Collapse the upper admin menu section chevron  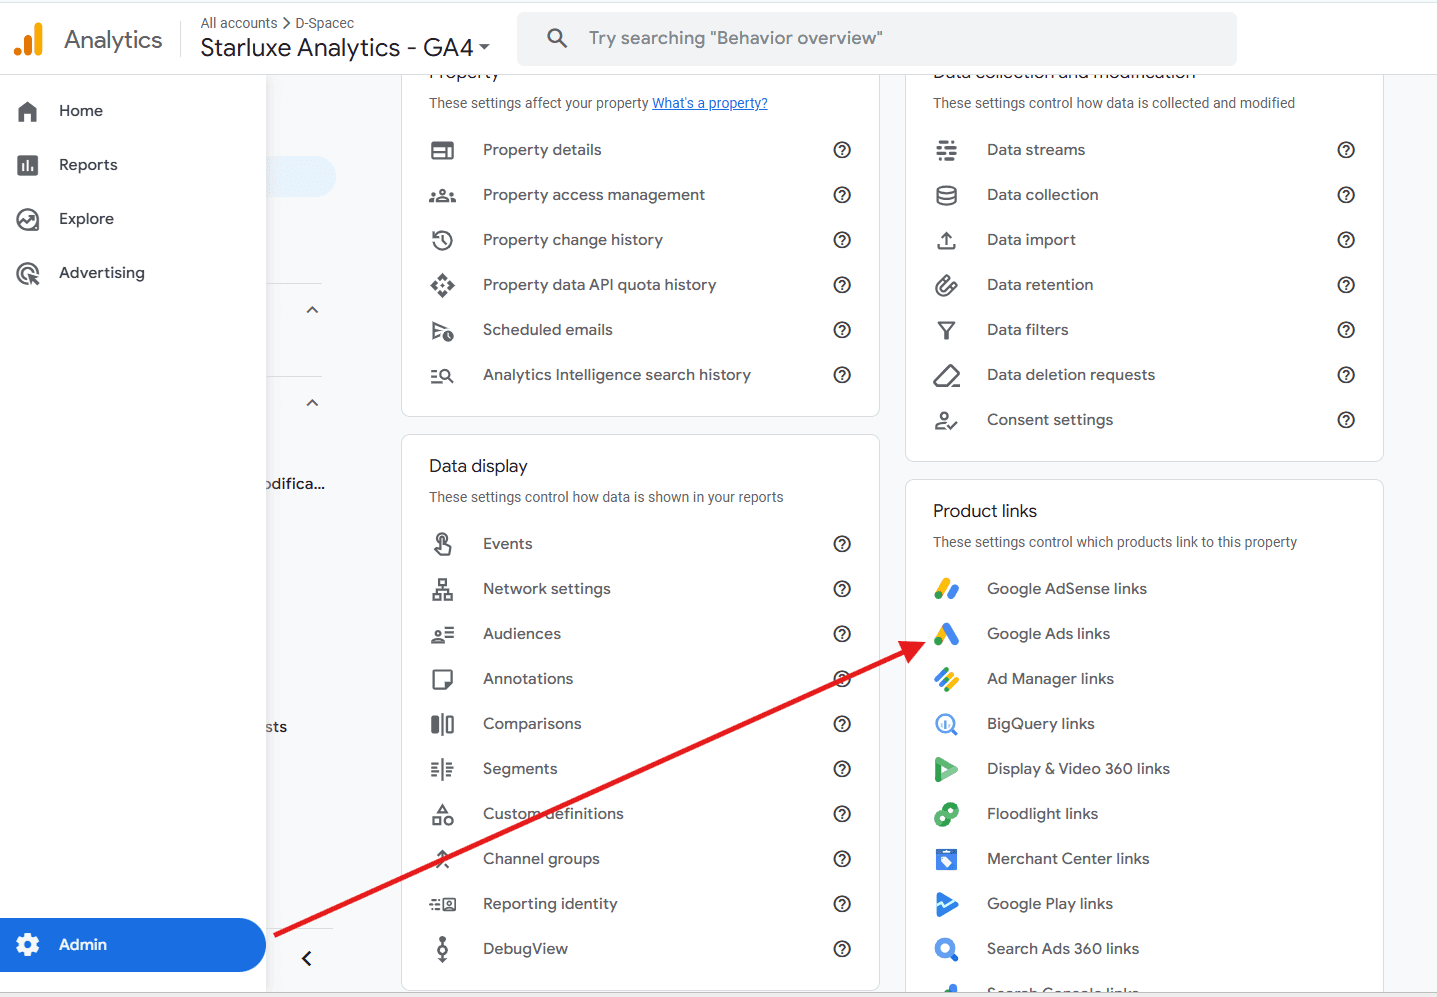pos(312,310)
